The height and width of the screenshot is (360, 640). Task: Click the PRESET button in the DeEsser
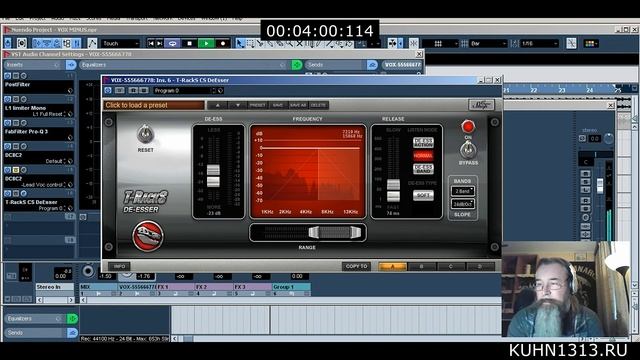tap(257, 105)
